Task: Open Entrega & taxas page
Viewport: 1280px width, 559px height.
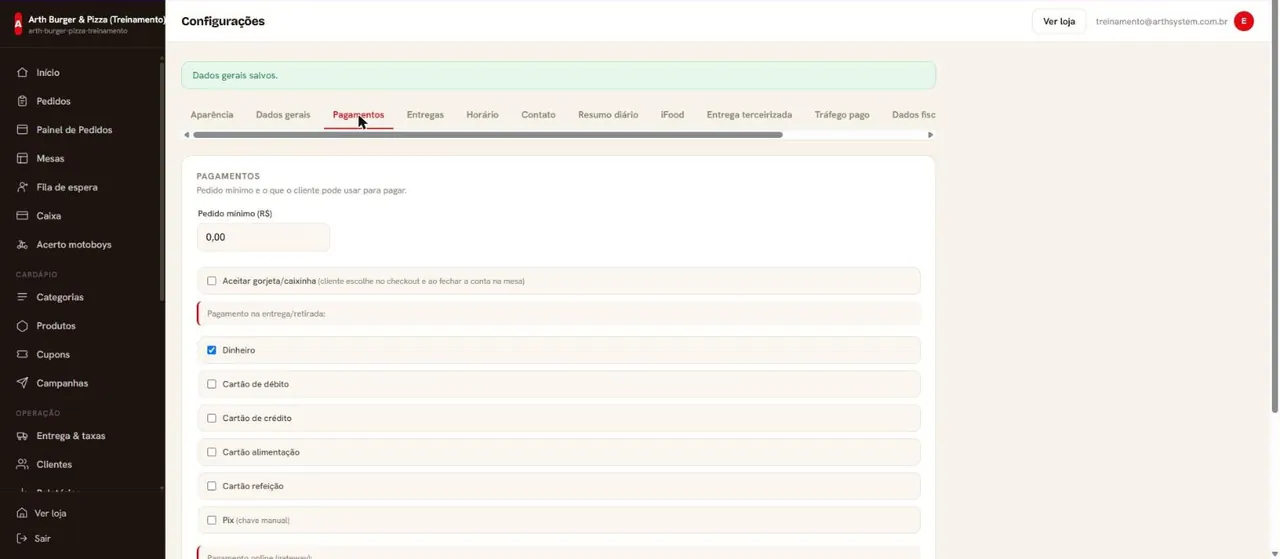Action: (x=71, y=436)
